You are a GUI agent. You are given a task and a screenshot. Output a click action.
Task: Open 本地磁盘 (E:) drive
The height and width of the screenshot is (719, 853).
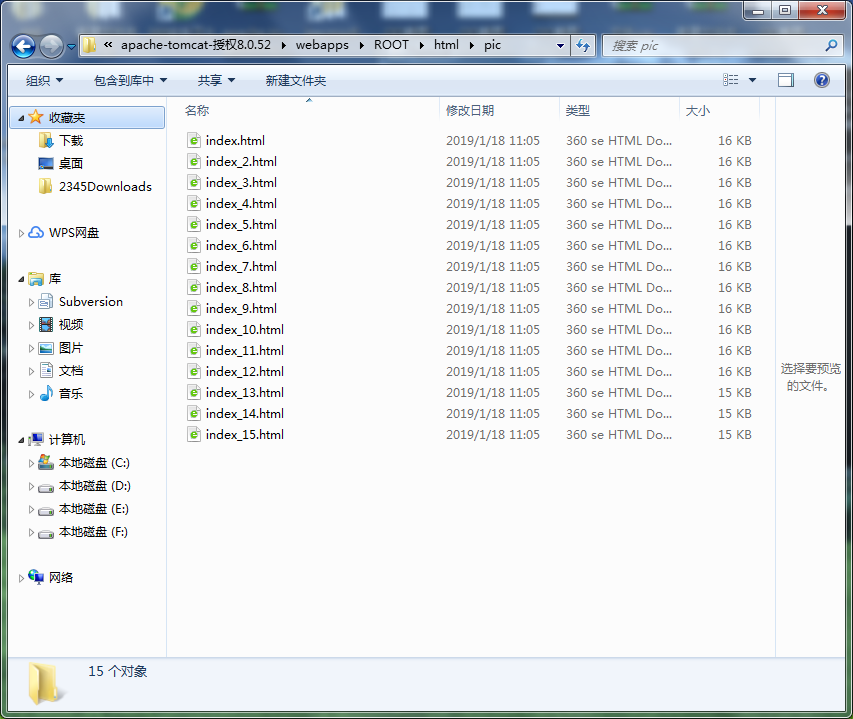click(94, 509)
